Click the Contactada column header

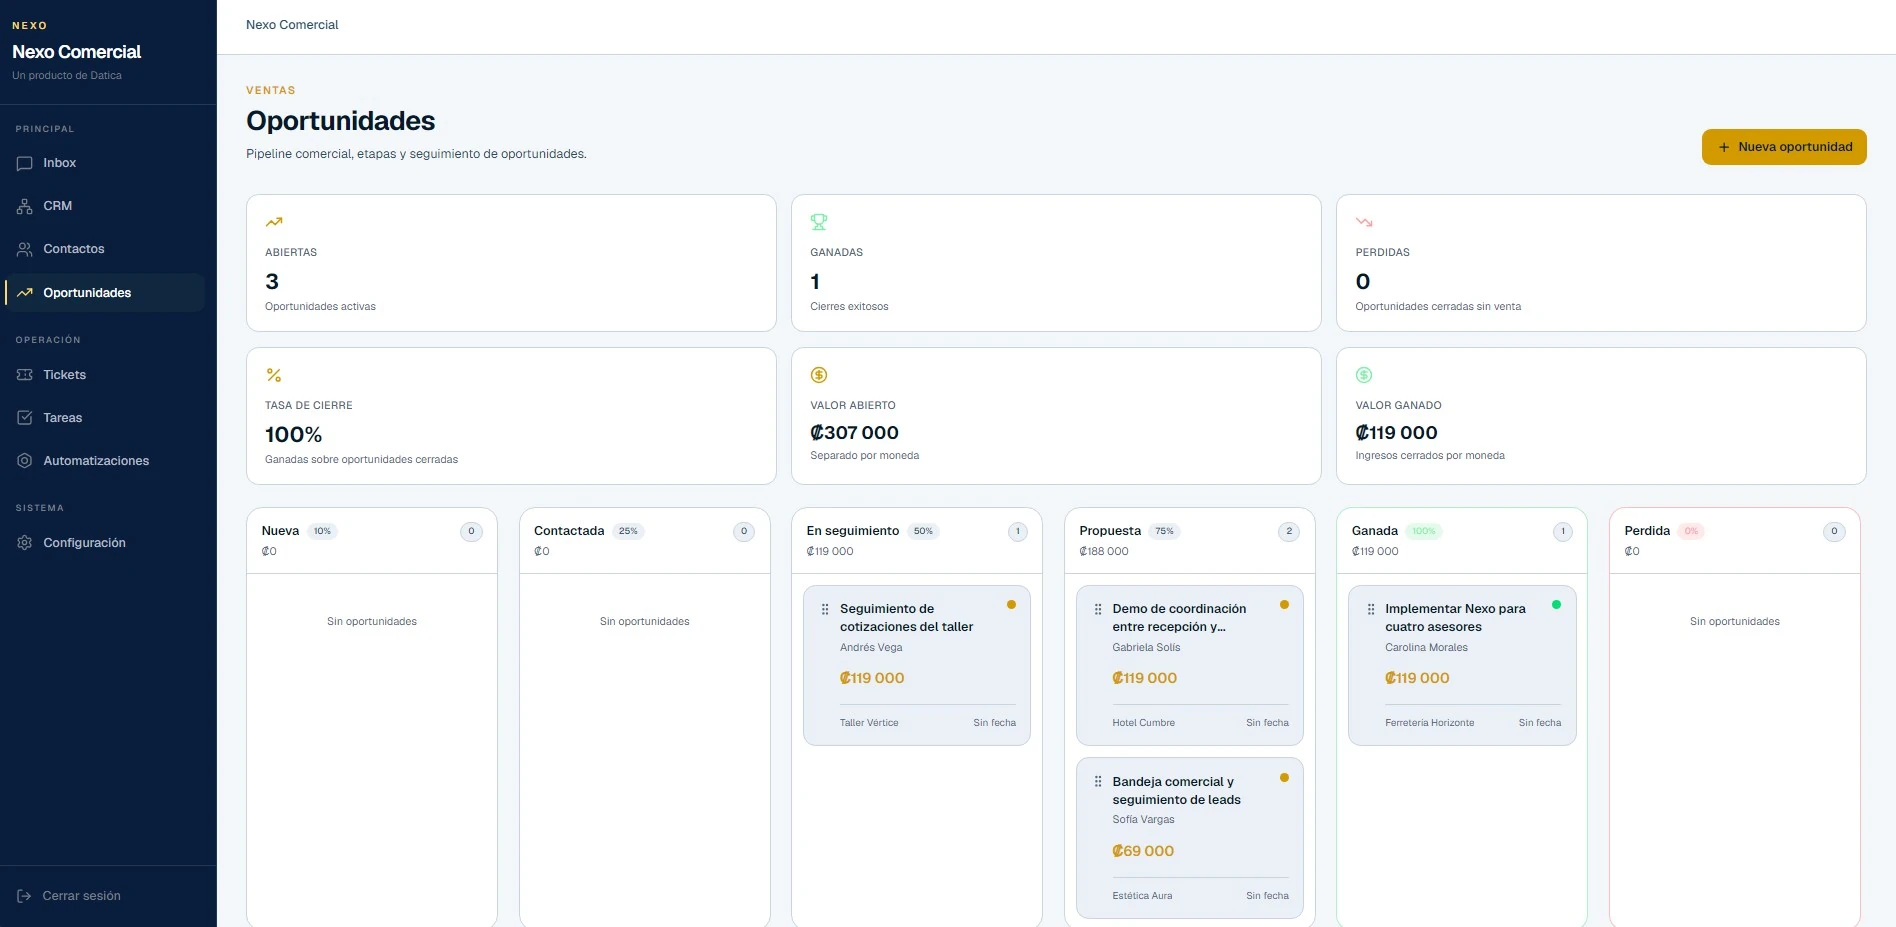[x=645, y=540]
